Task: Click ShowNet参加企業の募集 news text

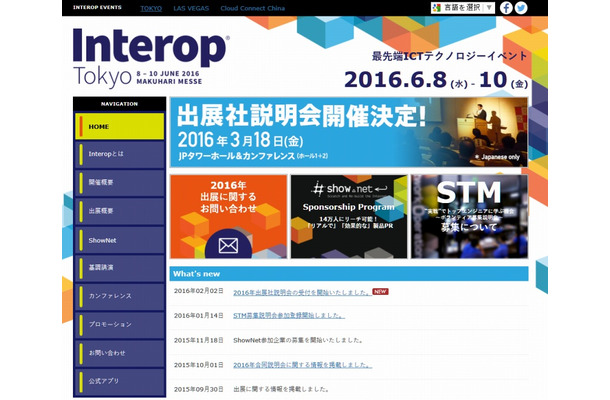Action: click(x=298, y=340)
